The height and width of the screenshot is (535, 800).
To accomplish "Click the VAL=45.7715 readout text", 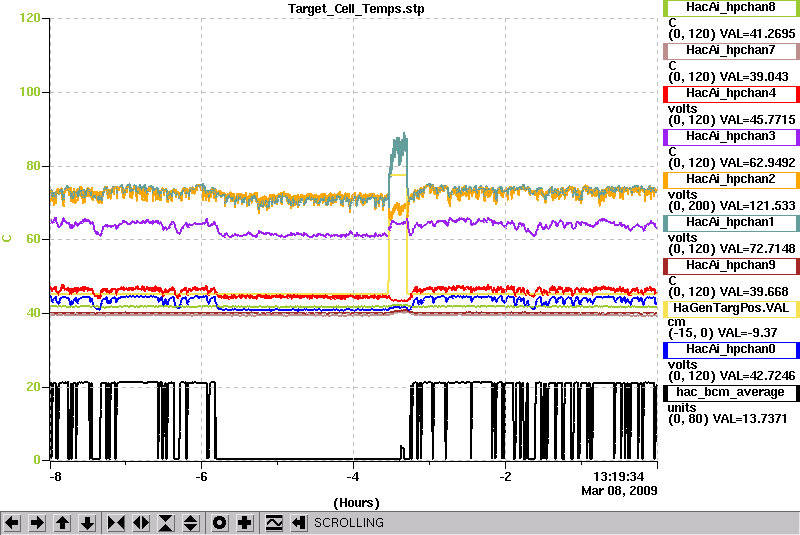I will tap(757, 120).
